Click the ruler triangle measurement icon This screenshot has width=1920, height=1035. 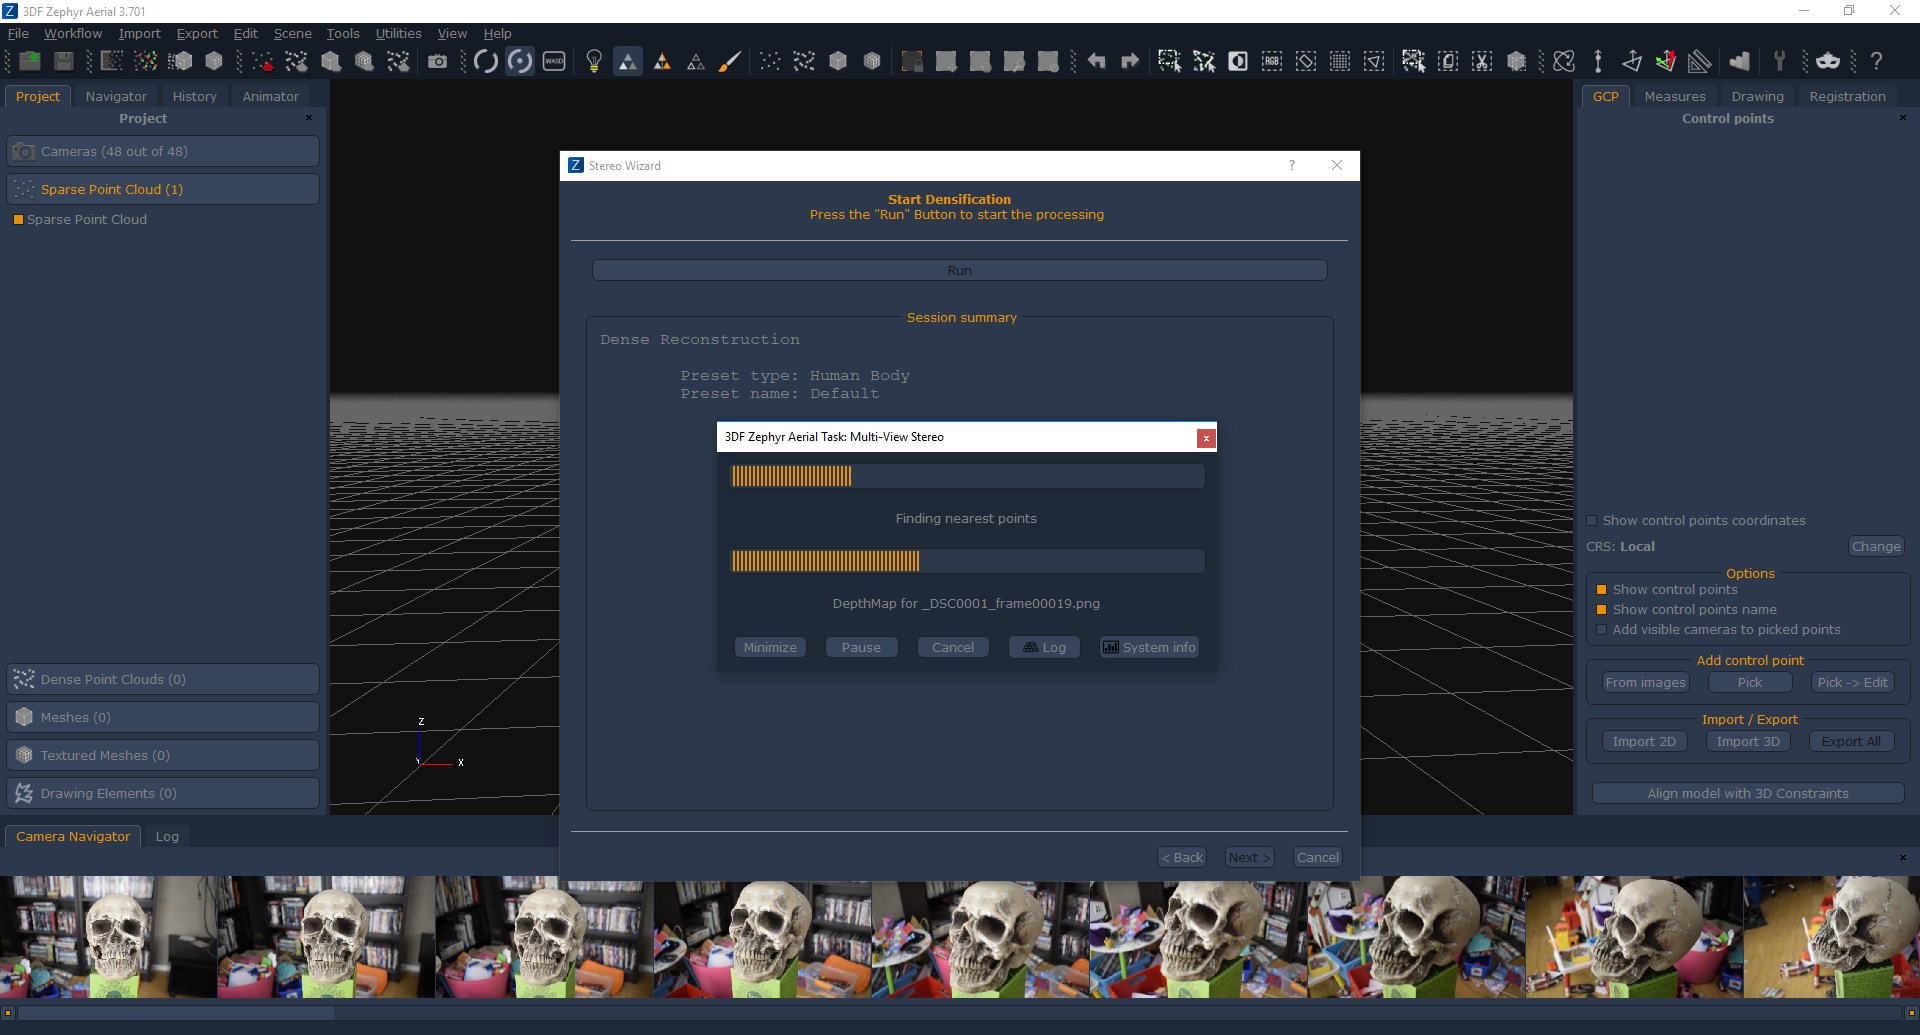tap(1699, 61)
